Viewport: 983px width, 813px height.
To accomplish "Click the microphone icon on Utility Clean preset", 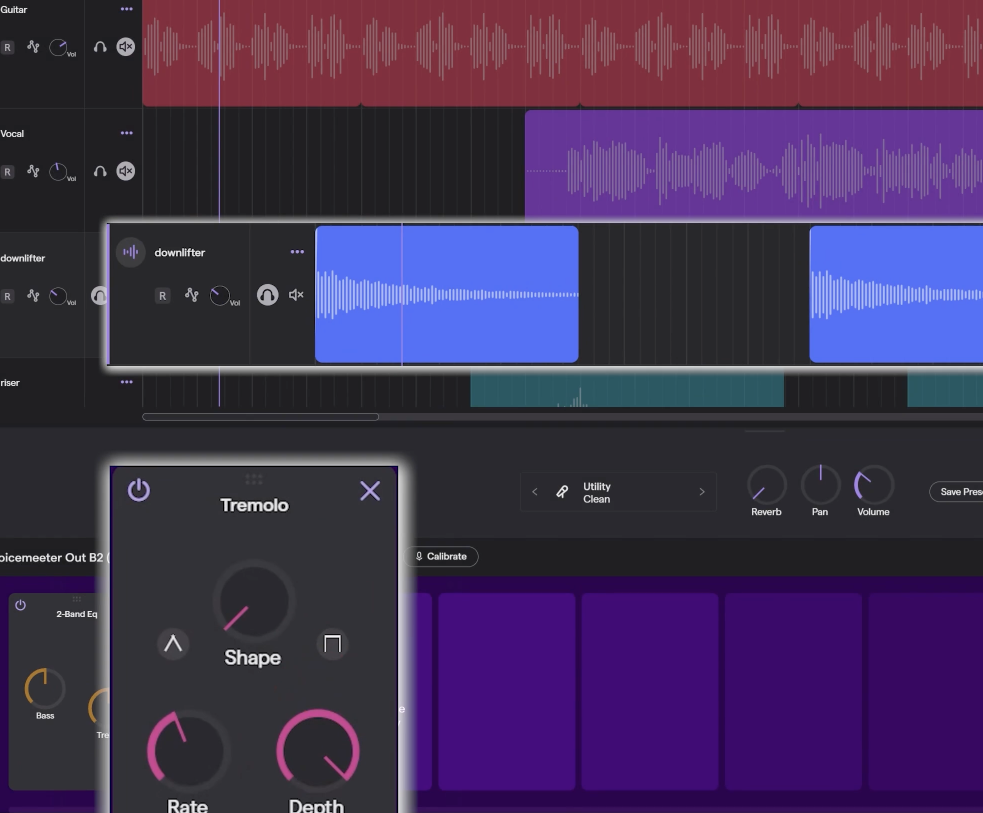I will click(x=562, y=492).
